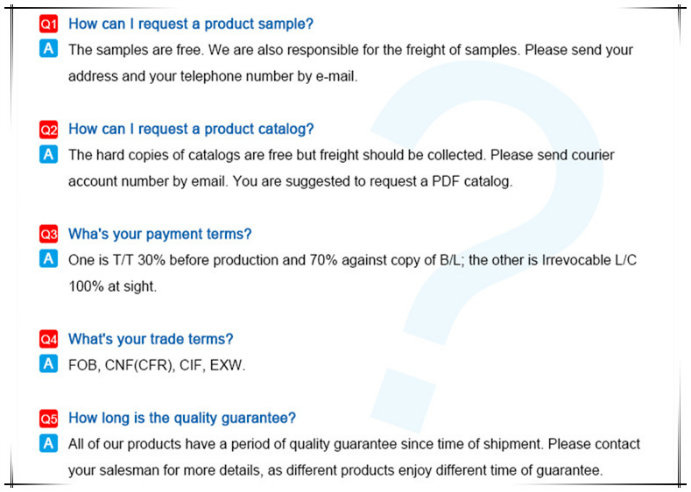Click the 'FOB, CNF(CFR), CIF, EXW.' answer
This screenshot has height=492, width=691.
tap(156, 365)
